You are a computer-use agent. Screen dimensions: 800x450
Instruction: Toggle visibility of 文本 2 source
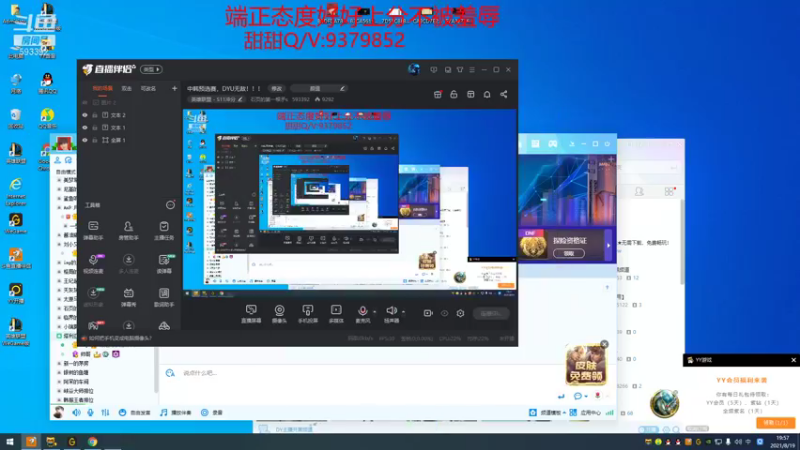(85, 115)
